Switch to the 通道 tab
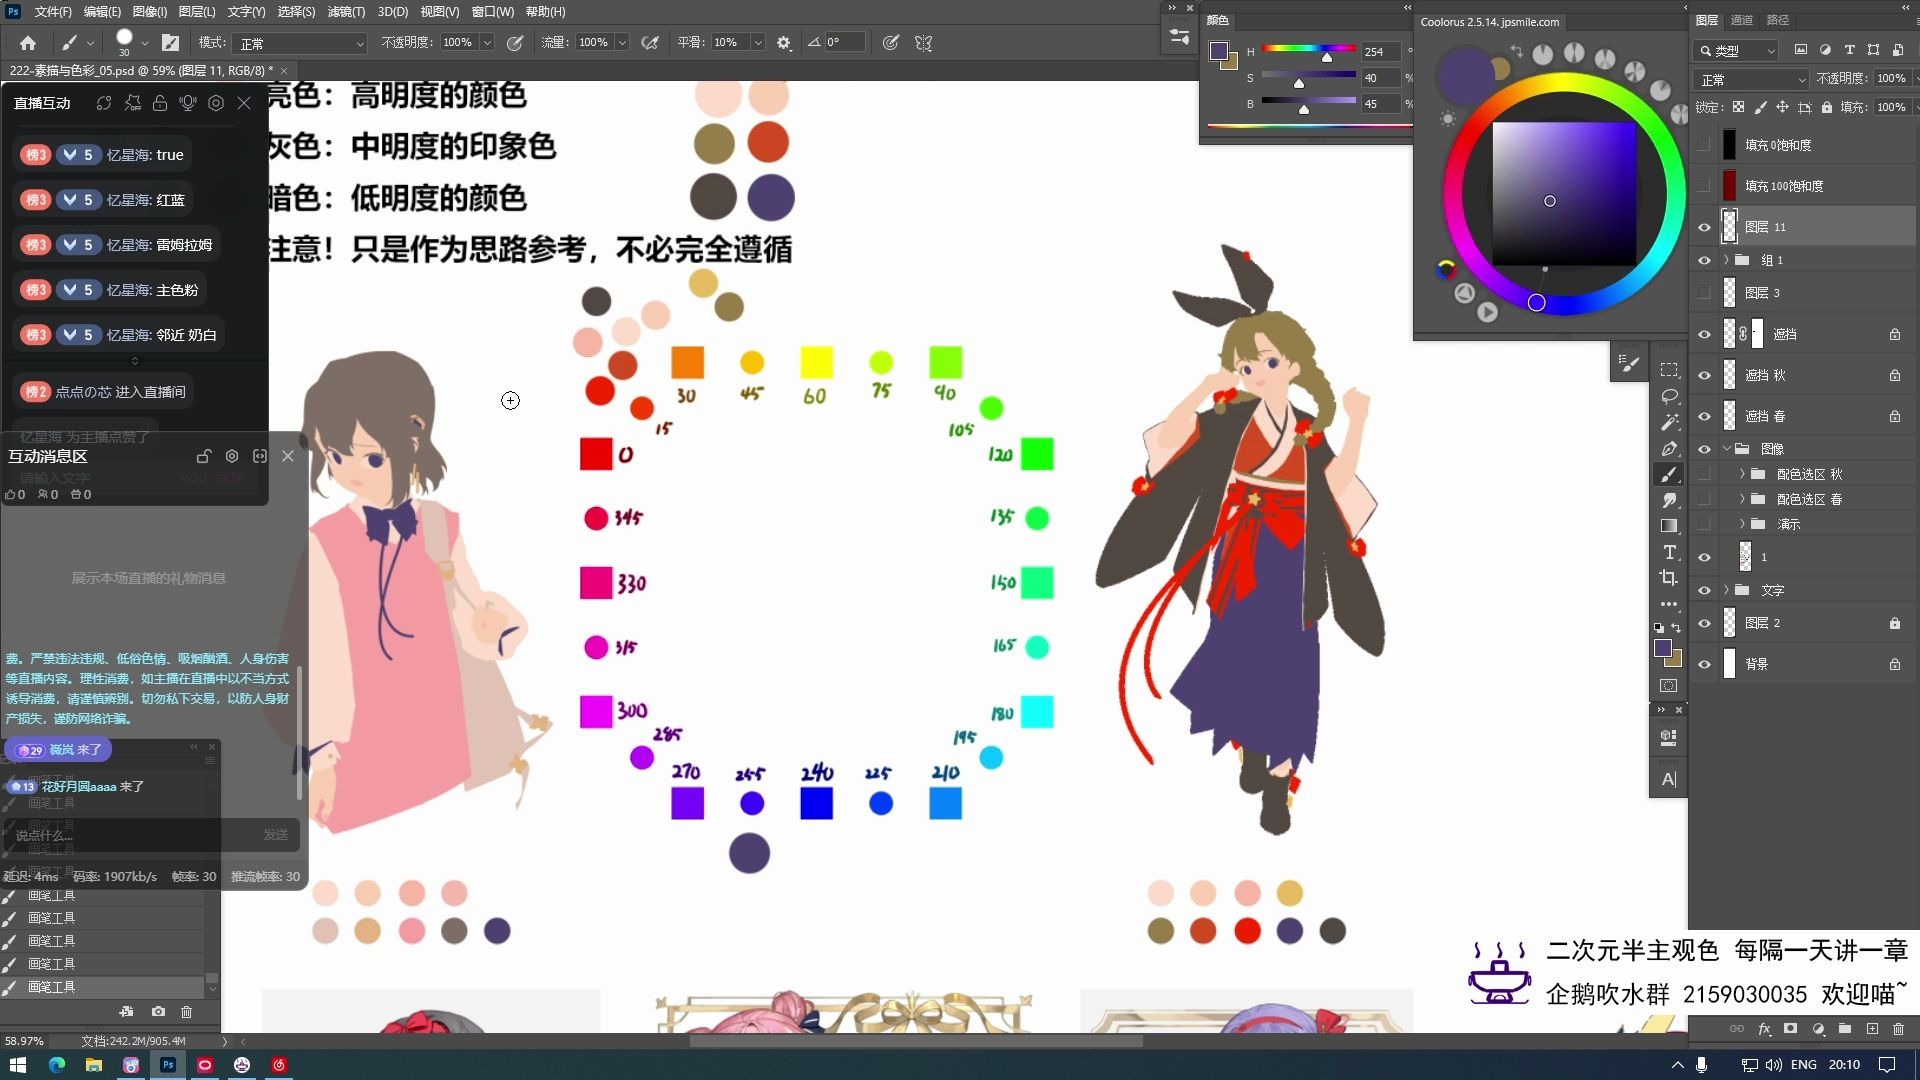1920x1080 pixels. point(1742,20)
